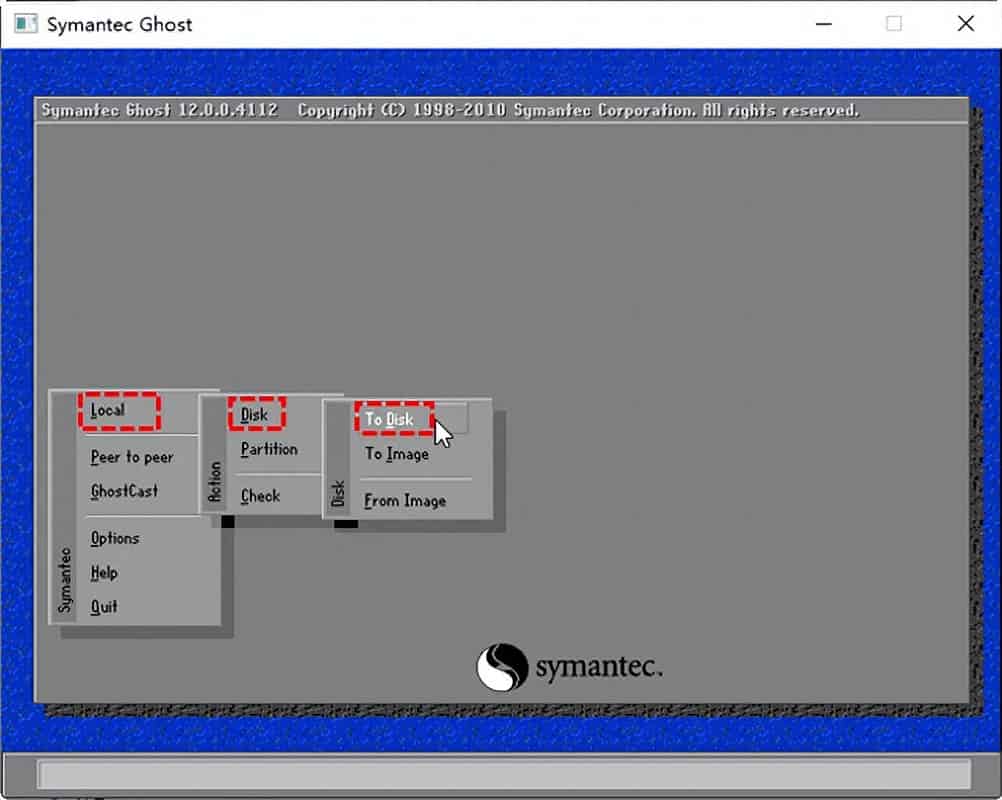Select Help in the main menu
The height and width of the screenshot is (800, 1002).
[104, 573]
